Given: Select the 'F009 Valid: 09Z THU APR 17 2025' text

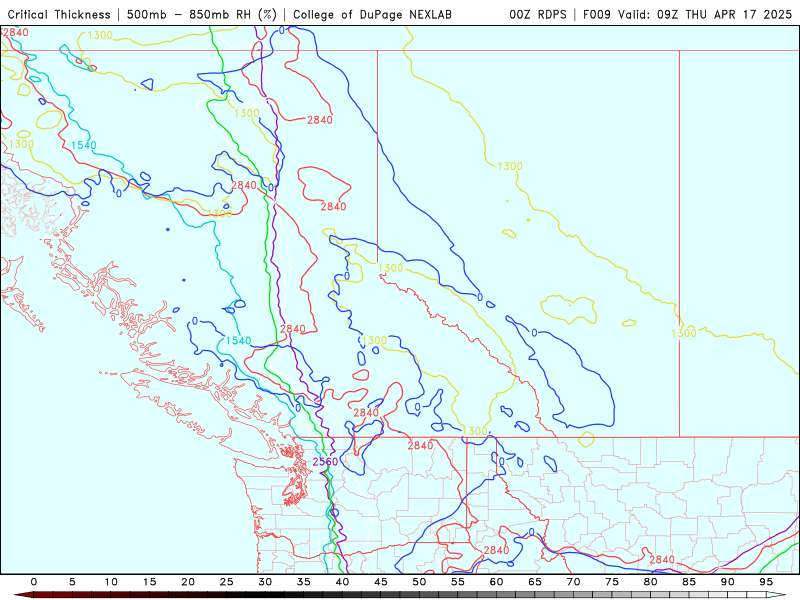Looking at the screenshot, I should coord(687,15).
